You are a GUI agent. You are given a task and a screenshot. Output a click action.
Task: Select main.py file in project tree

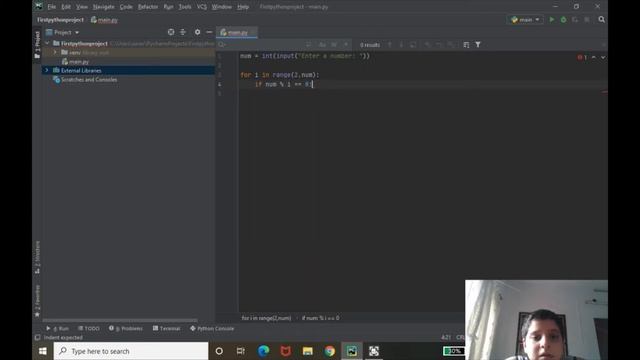pos(76,62)
